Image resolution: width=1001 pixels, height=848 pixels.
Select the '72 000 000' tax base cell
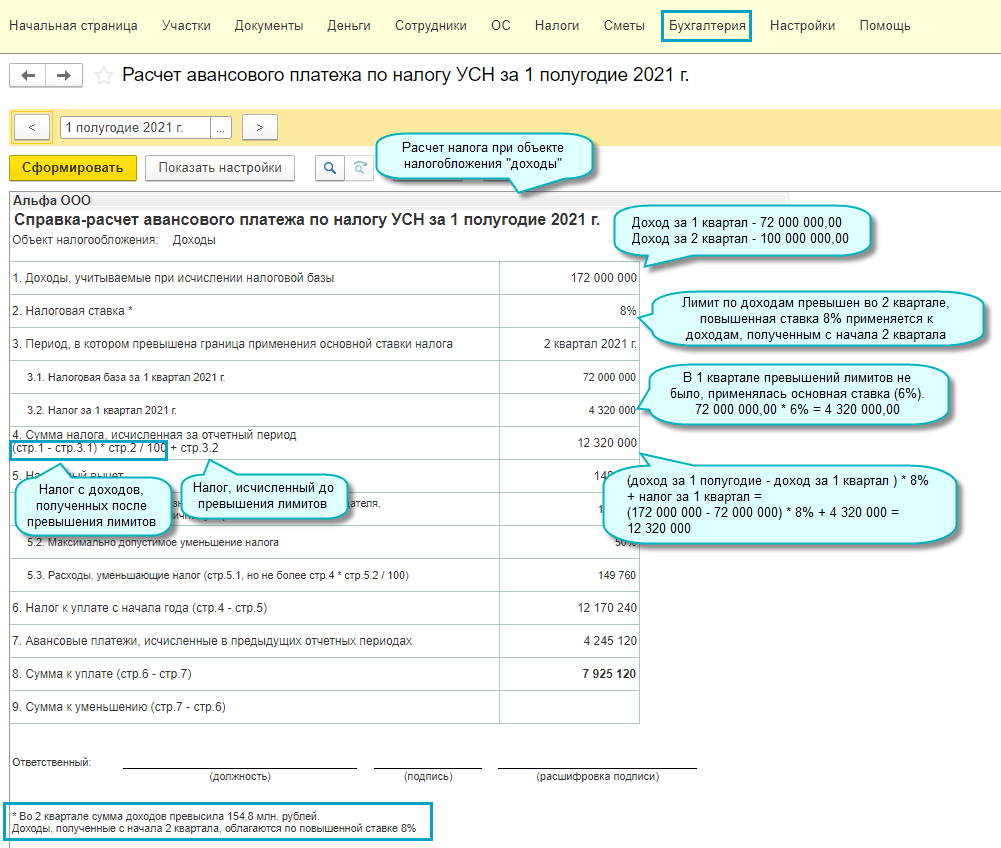569,377
